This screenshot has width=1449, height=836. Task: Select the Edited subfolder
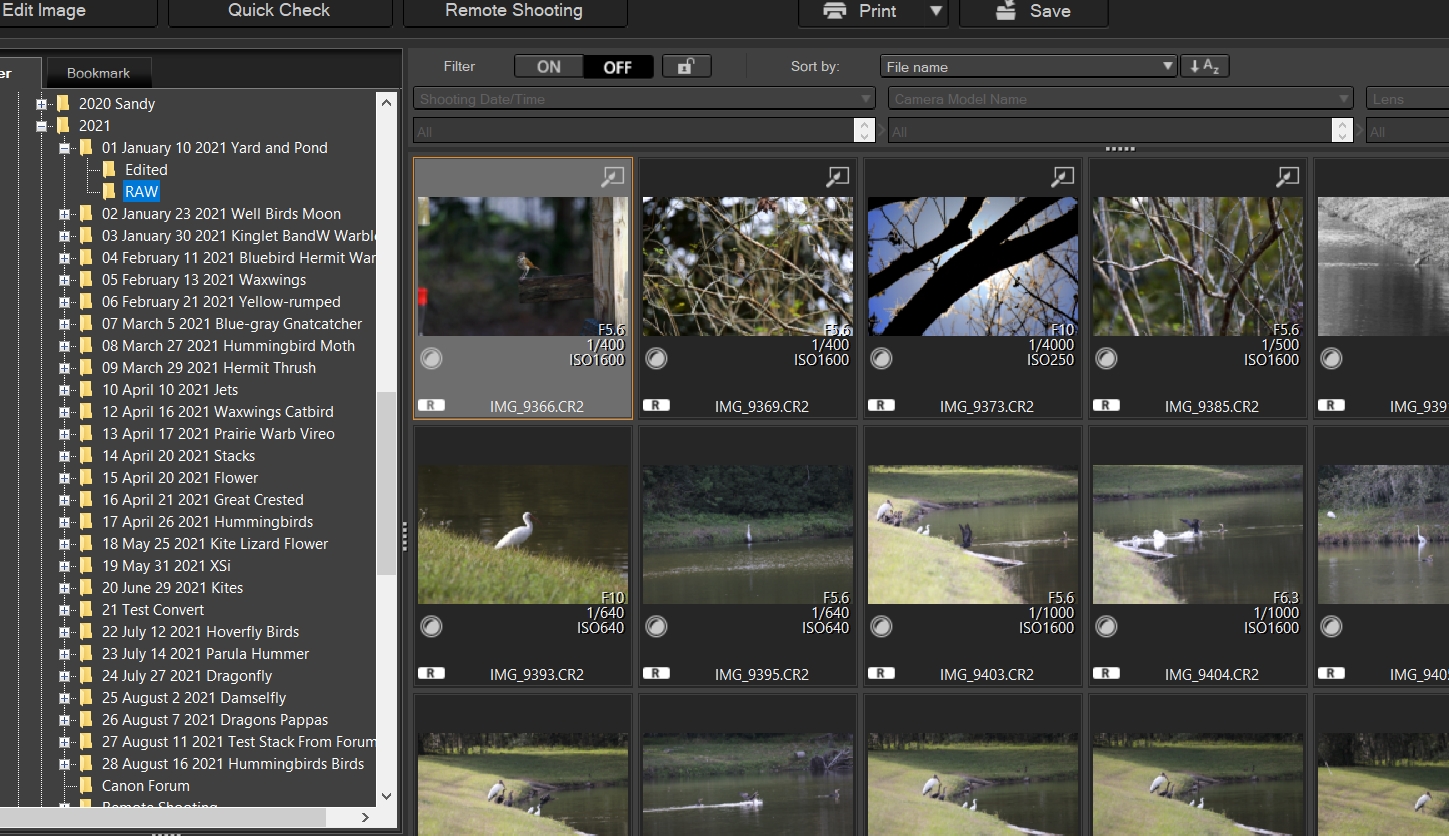(146, 170)
